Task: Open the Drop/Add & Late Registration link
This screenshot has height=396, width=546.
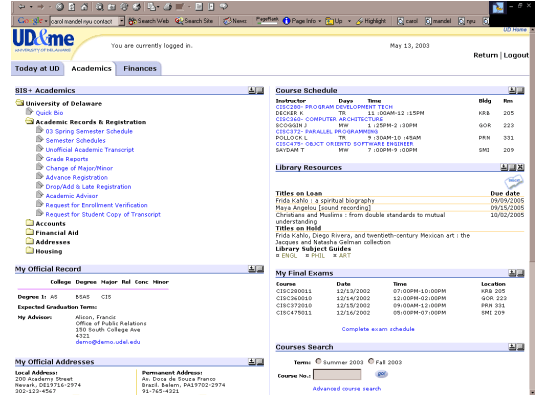Action: pyautogui.click(x=88, y=187)
